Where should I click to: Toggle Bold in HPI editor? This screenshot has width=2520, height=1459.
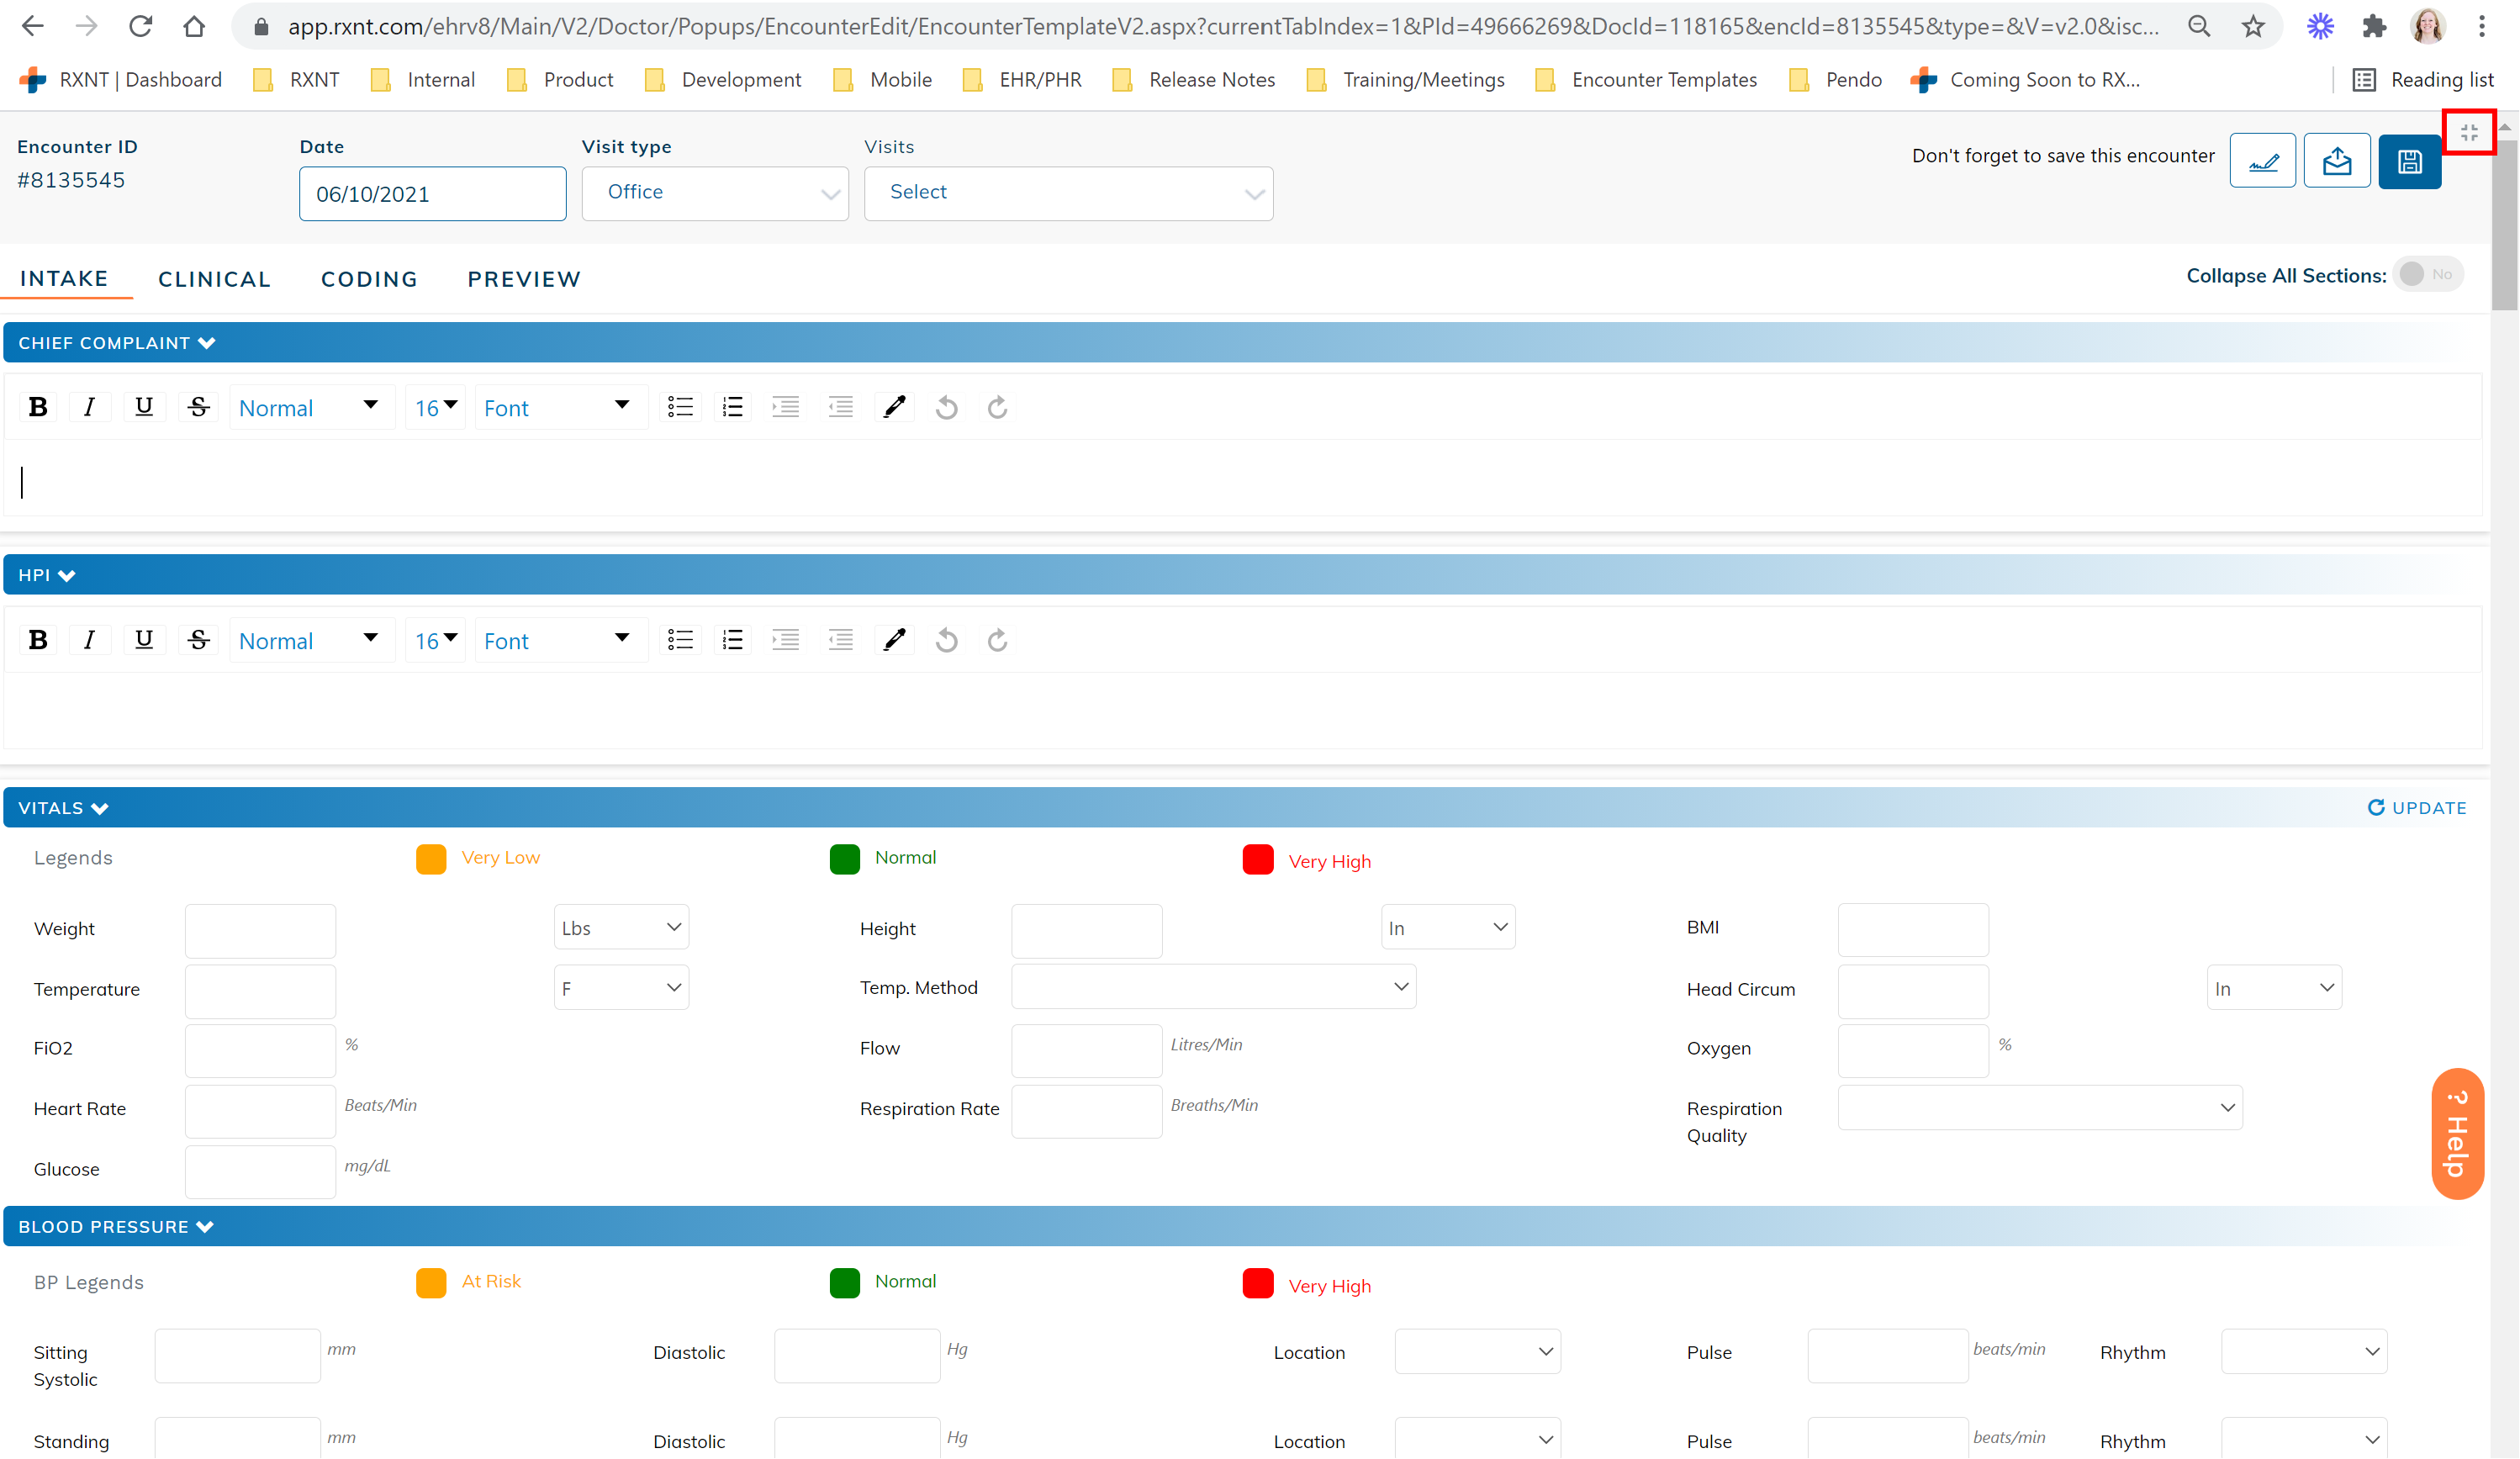[x=38, y=640]
